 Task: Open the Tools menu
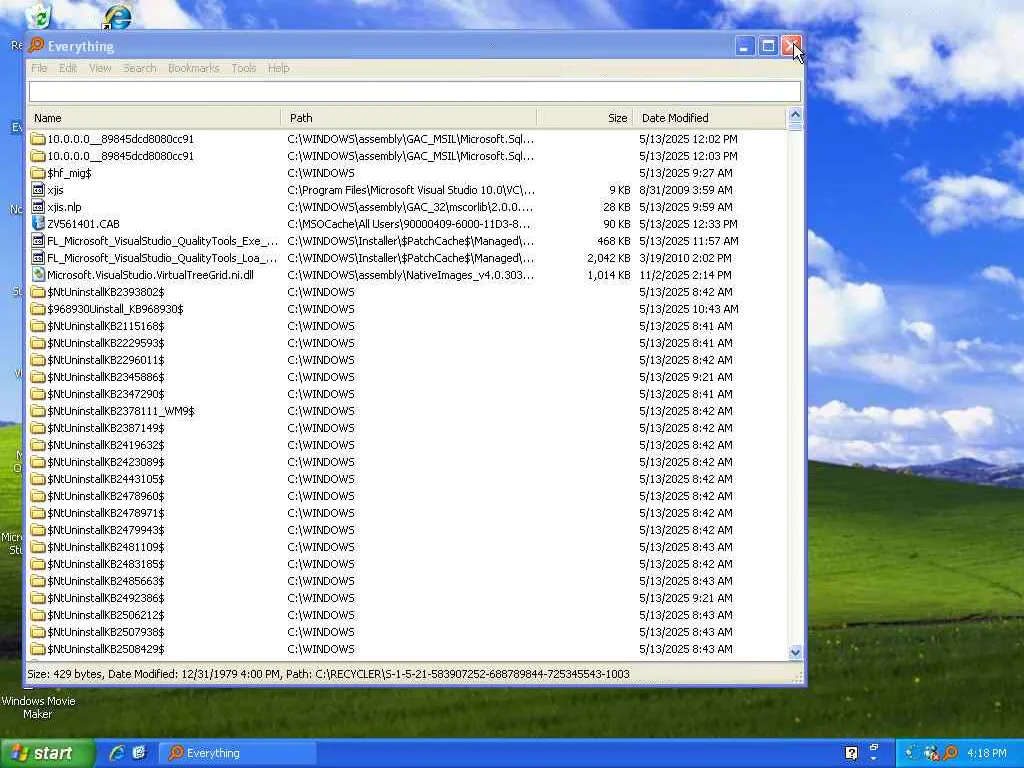tap(244, 68)
